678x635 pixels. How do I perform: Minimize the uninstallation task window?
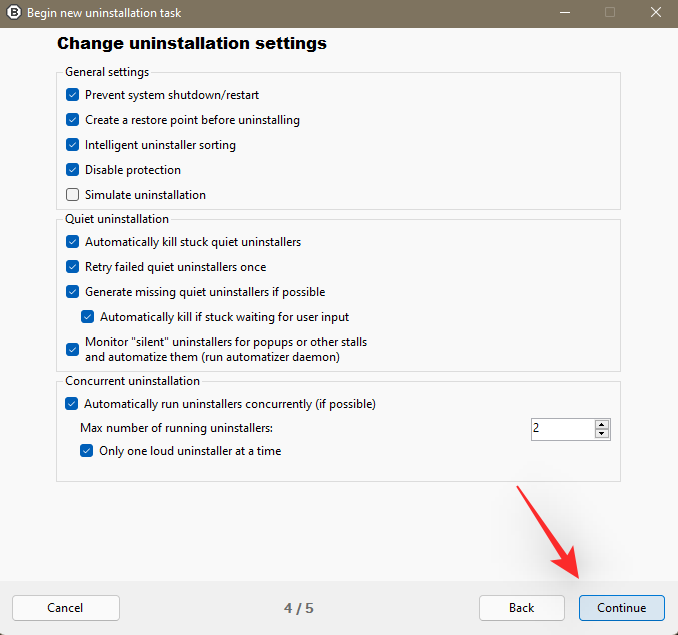pos(564,13)
